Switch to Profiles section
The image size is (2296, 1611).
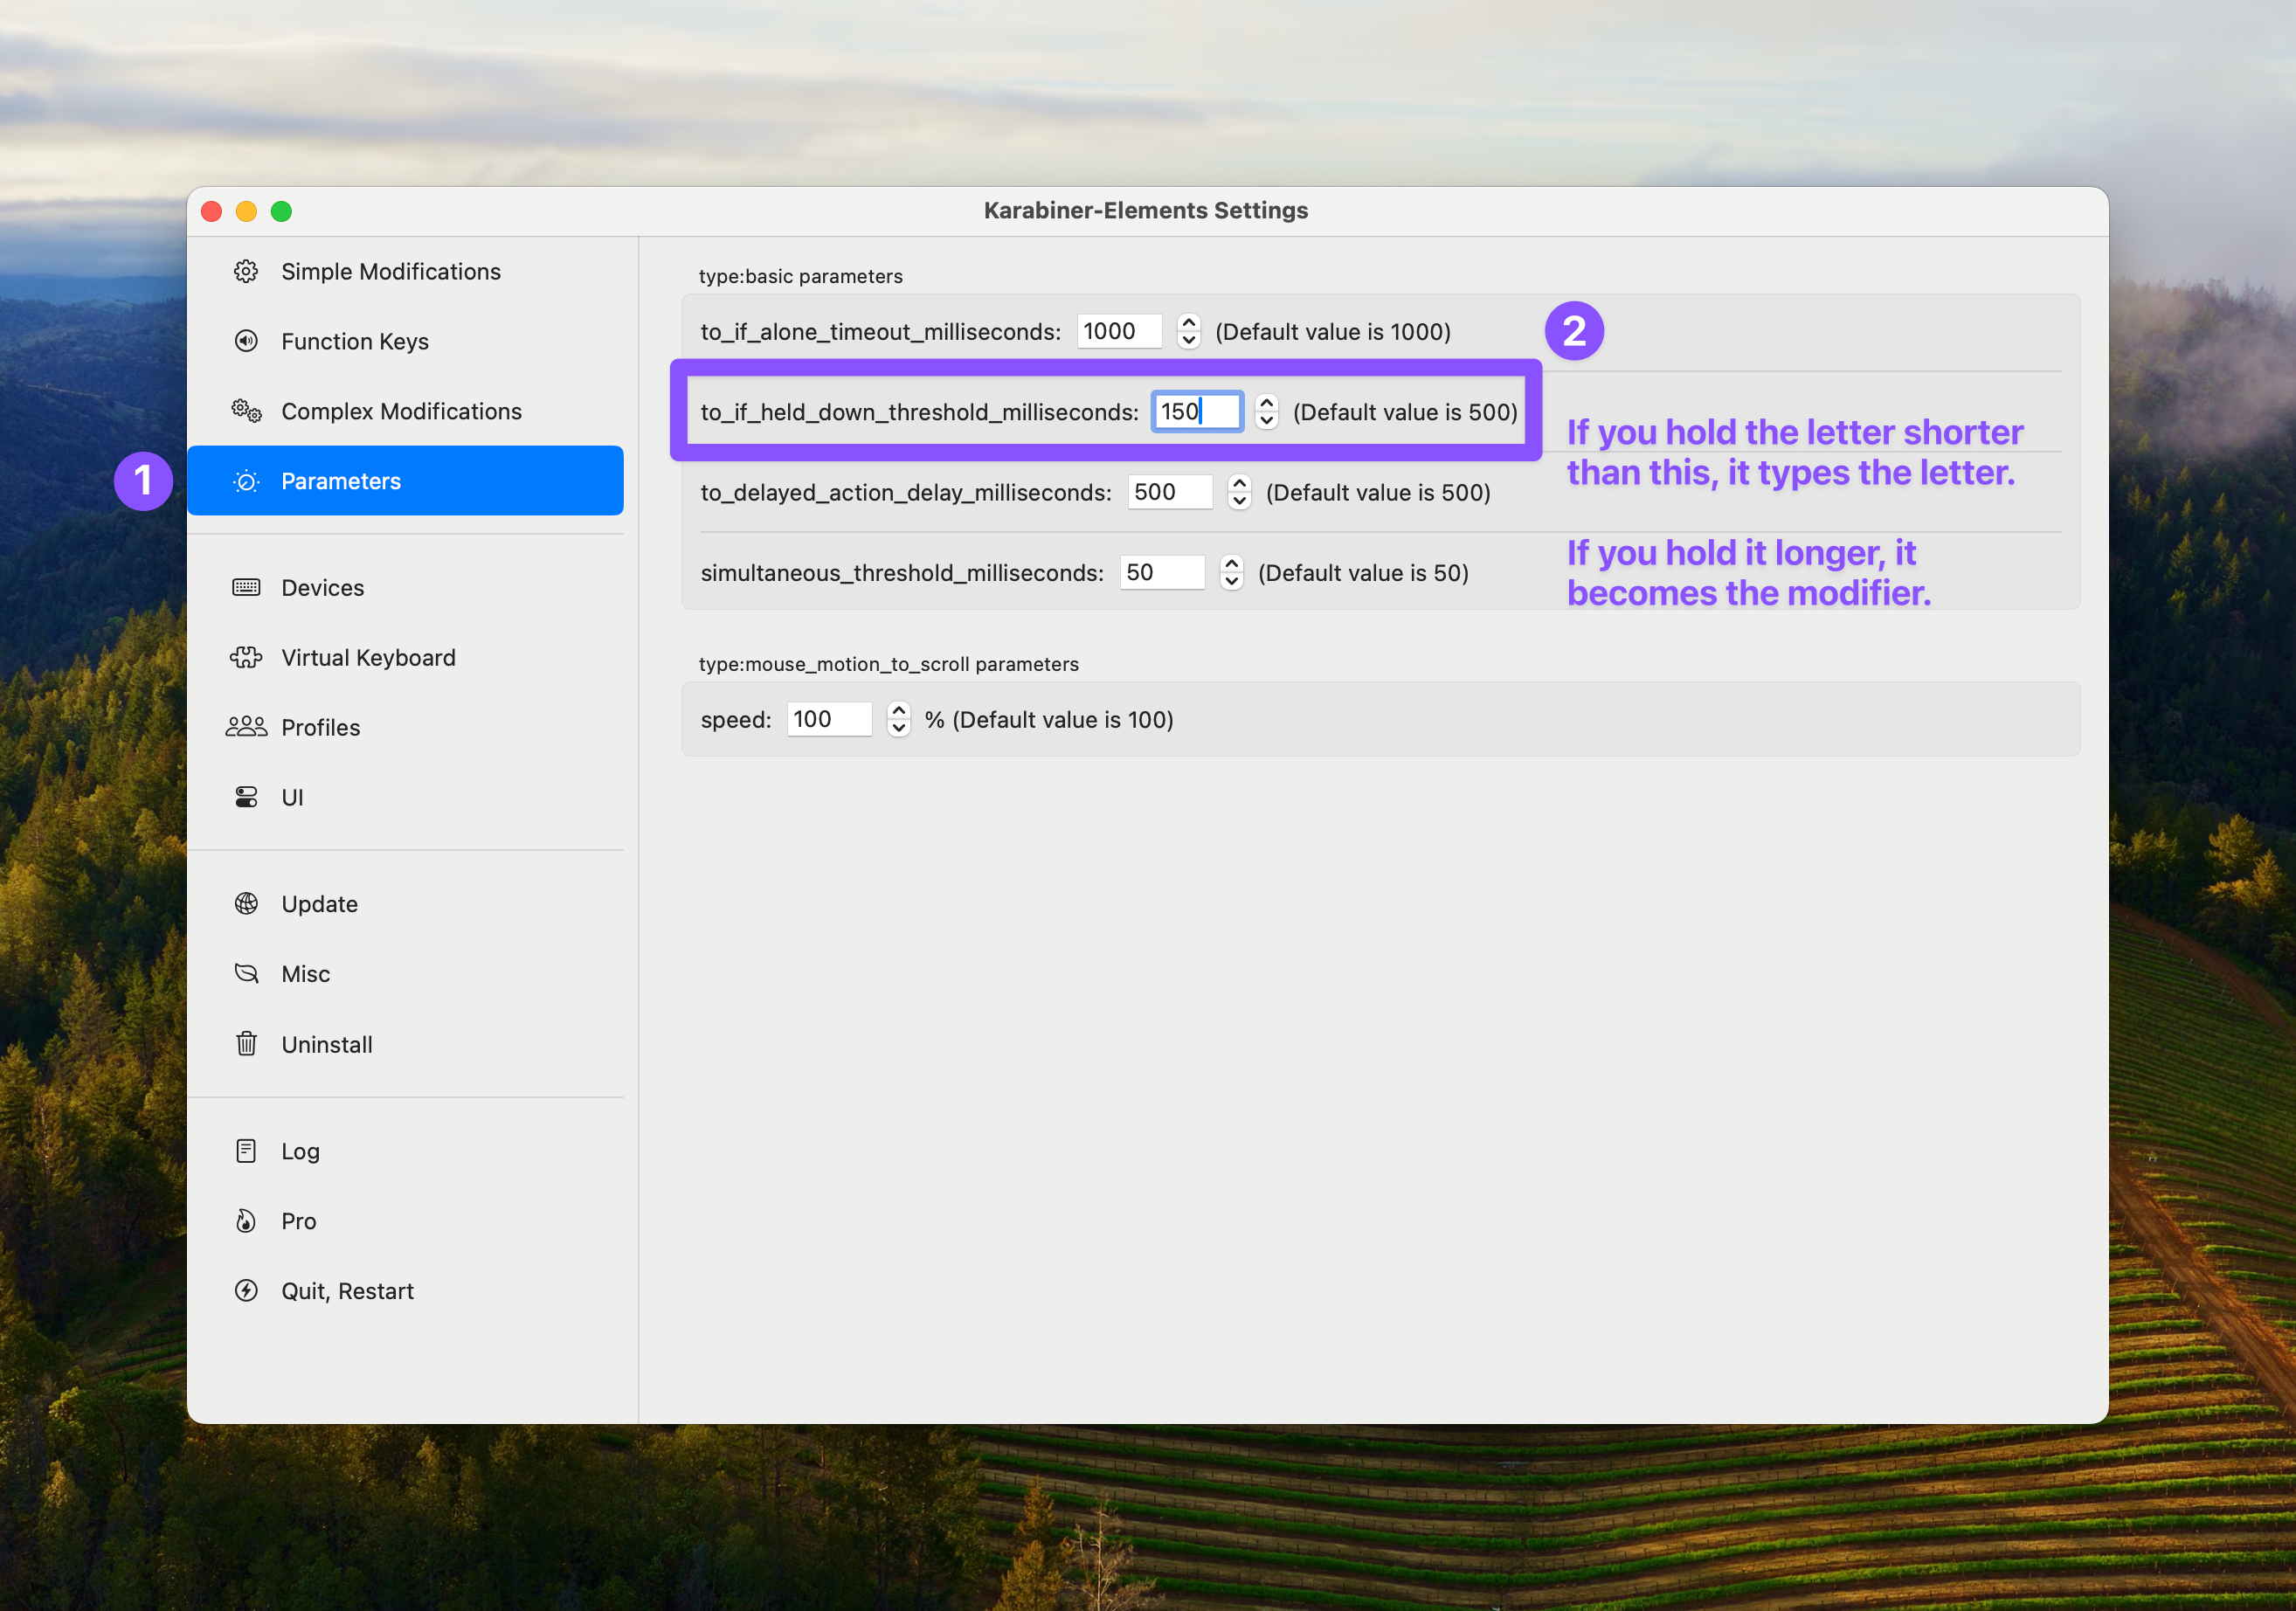pos(405,727)
